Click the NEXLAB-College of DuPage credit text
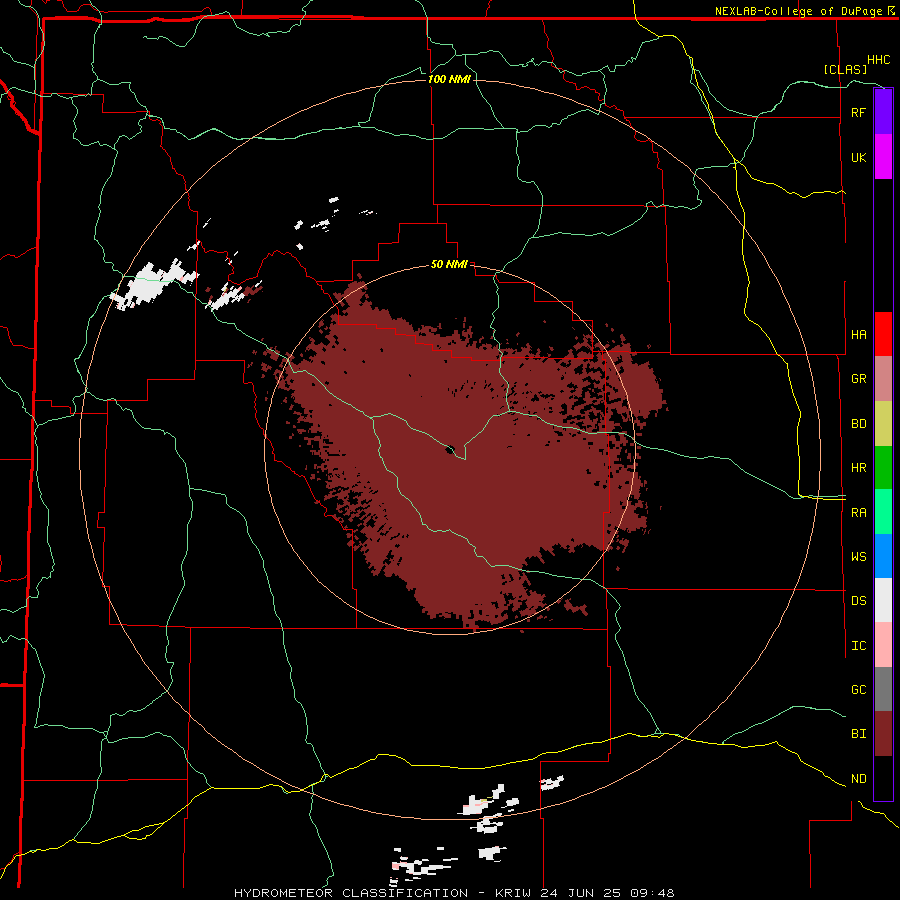 coord(798,11)
